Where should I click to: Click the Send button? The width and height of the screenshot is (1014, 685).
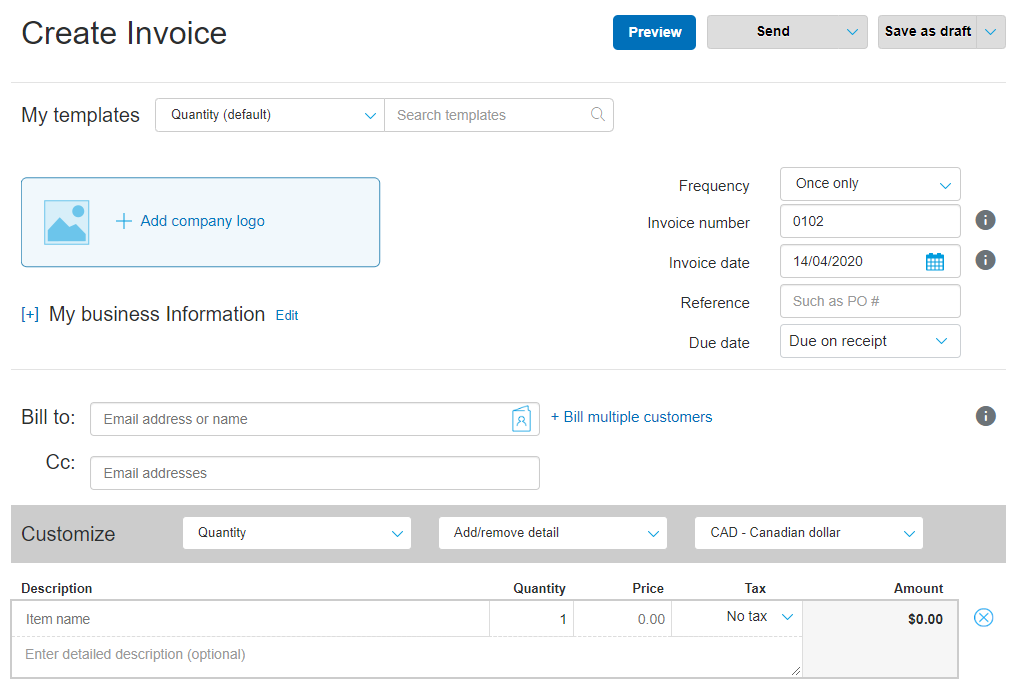[x=772, y=32]
